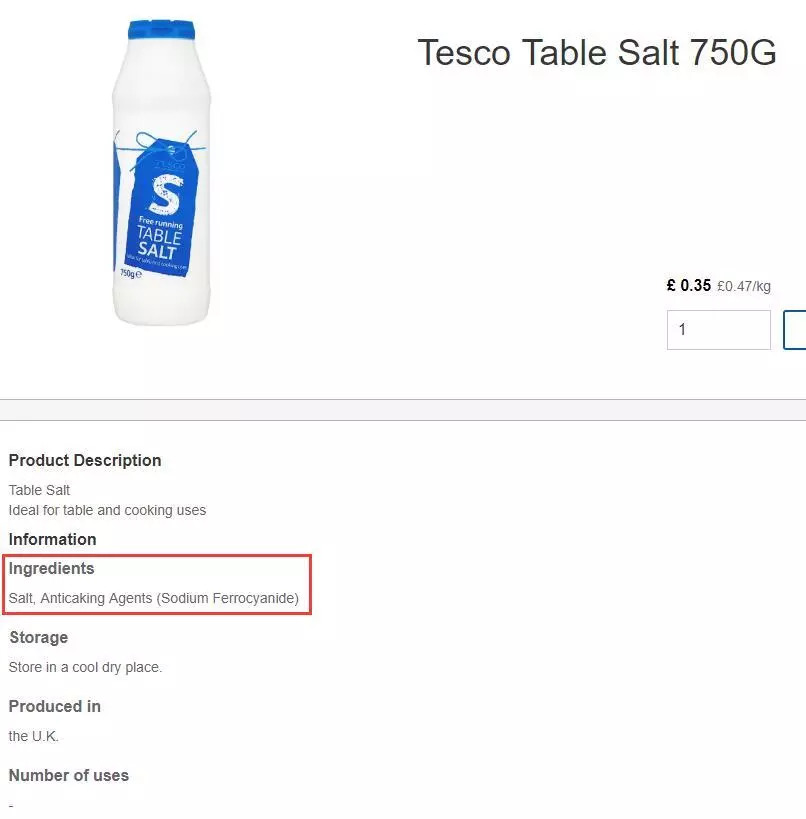Click the Storage heading

(x=39, y=638)
